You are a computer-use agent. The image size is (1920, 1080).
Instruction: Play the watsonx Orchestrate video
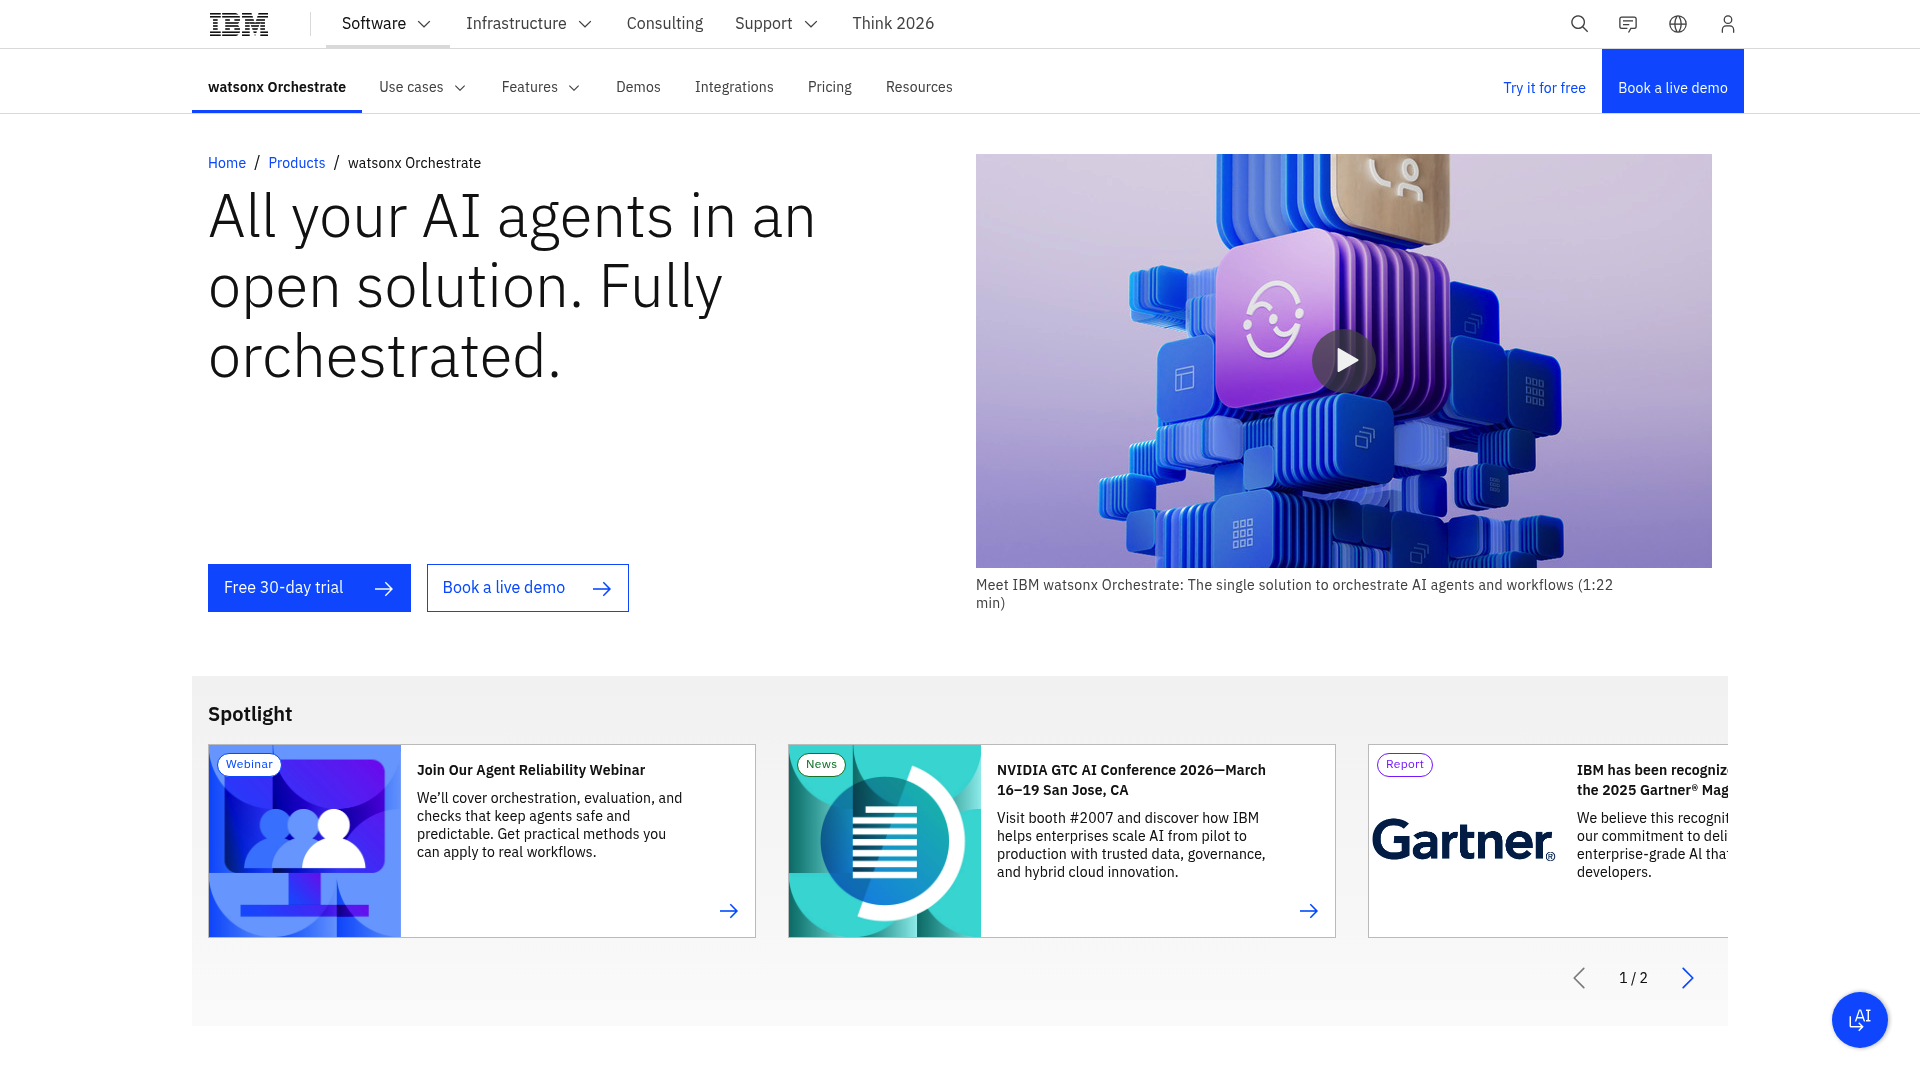tap(1344, 361)
